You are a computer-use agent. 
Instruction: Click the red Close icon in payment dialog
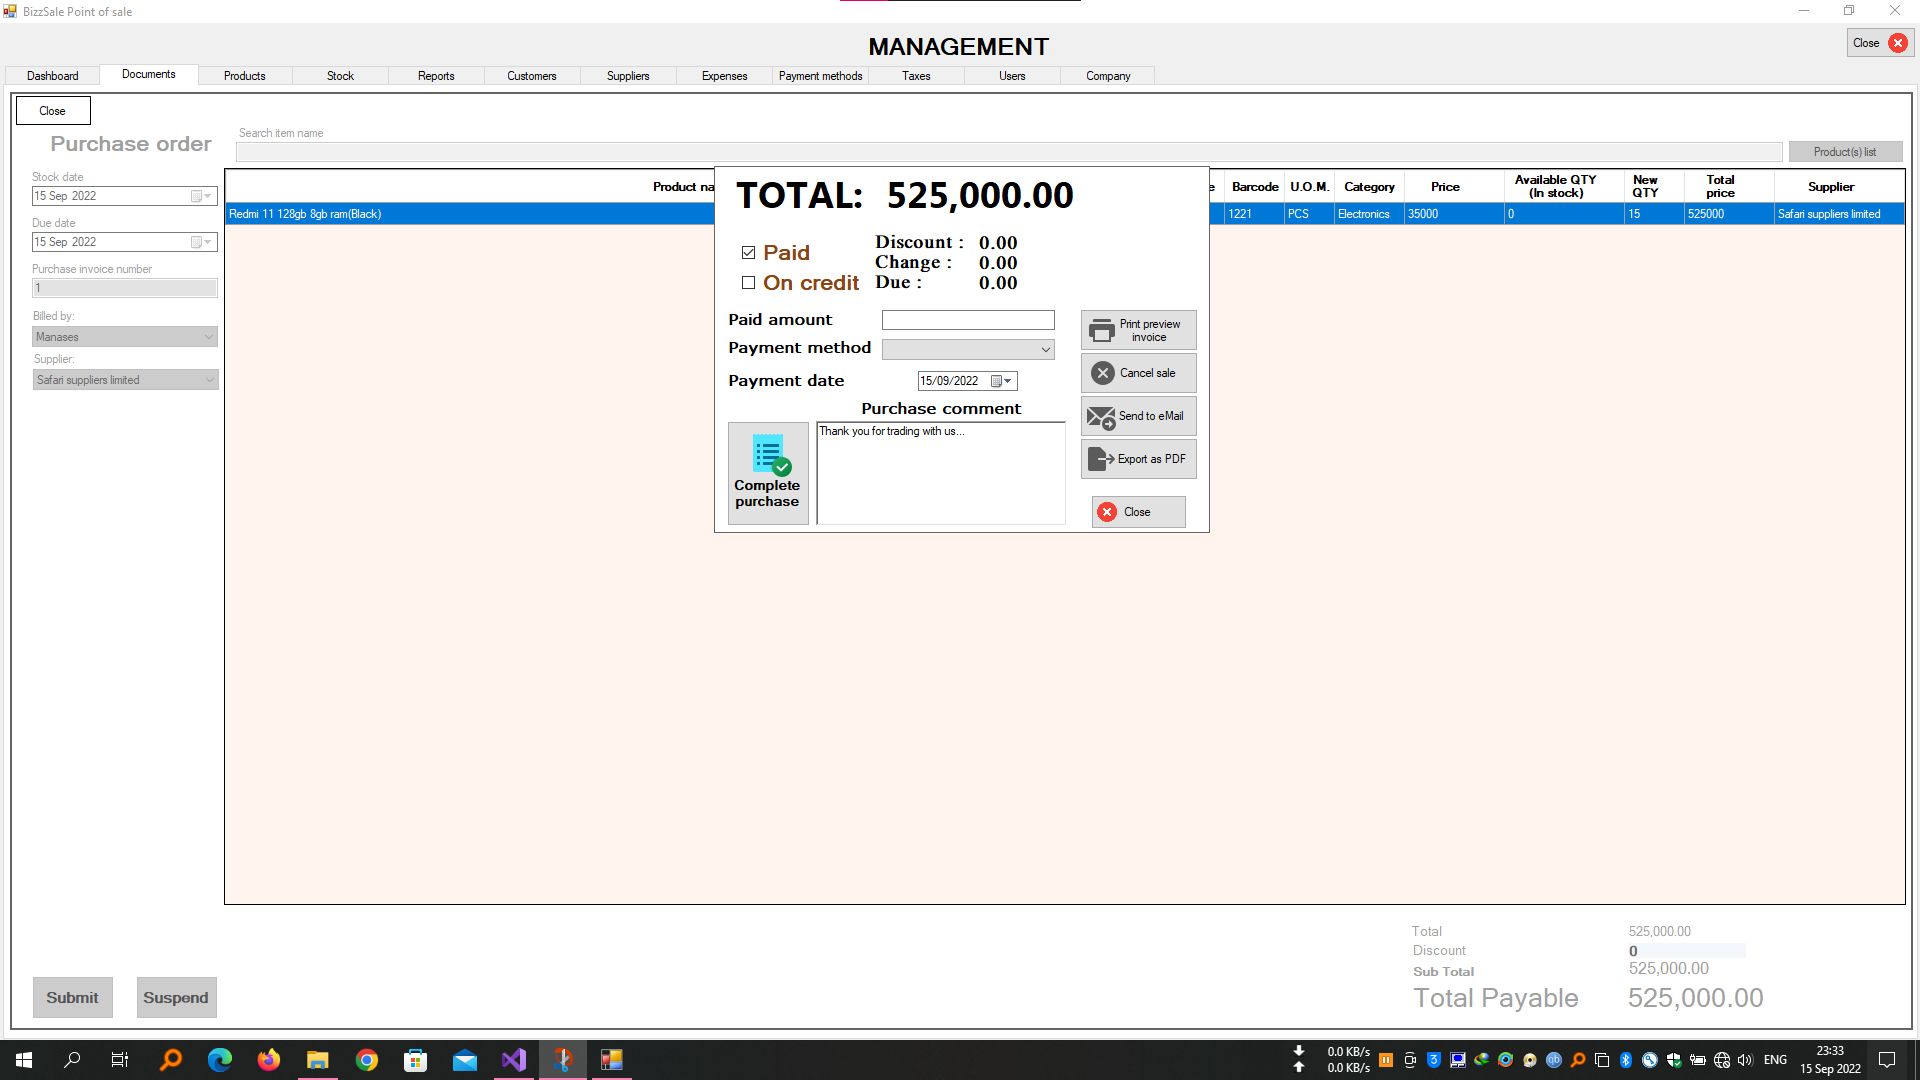tap(1107, 512)
